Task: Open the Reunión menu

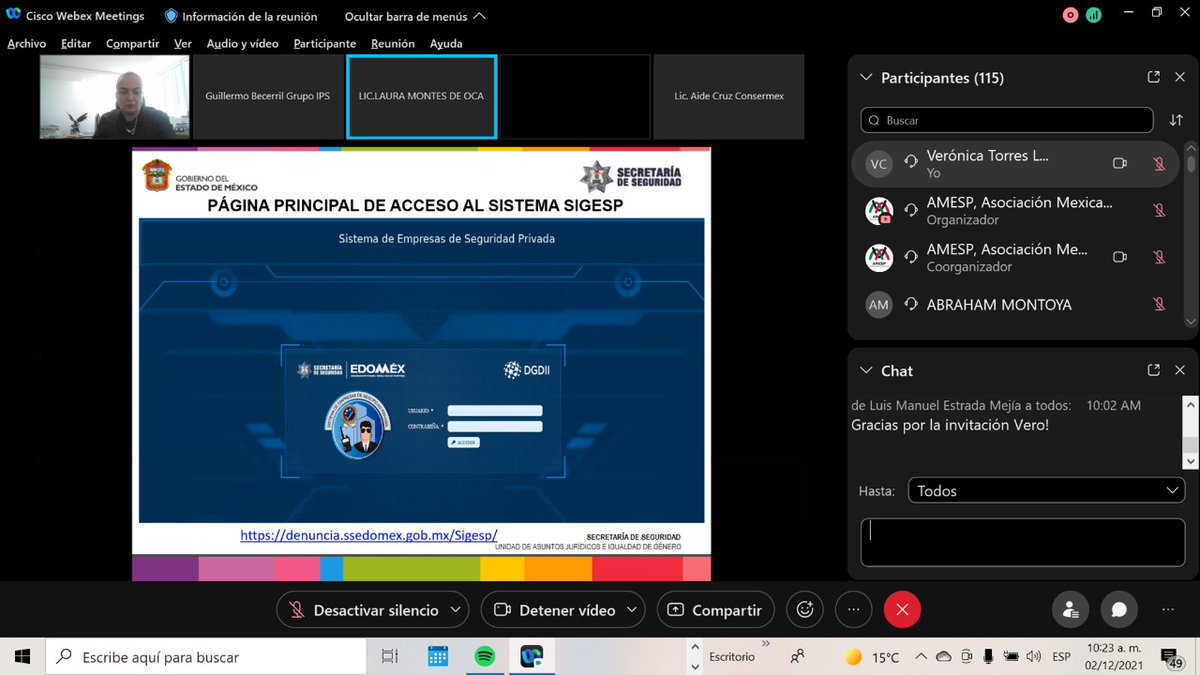Action: 393,43
